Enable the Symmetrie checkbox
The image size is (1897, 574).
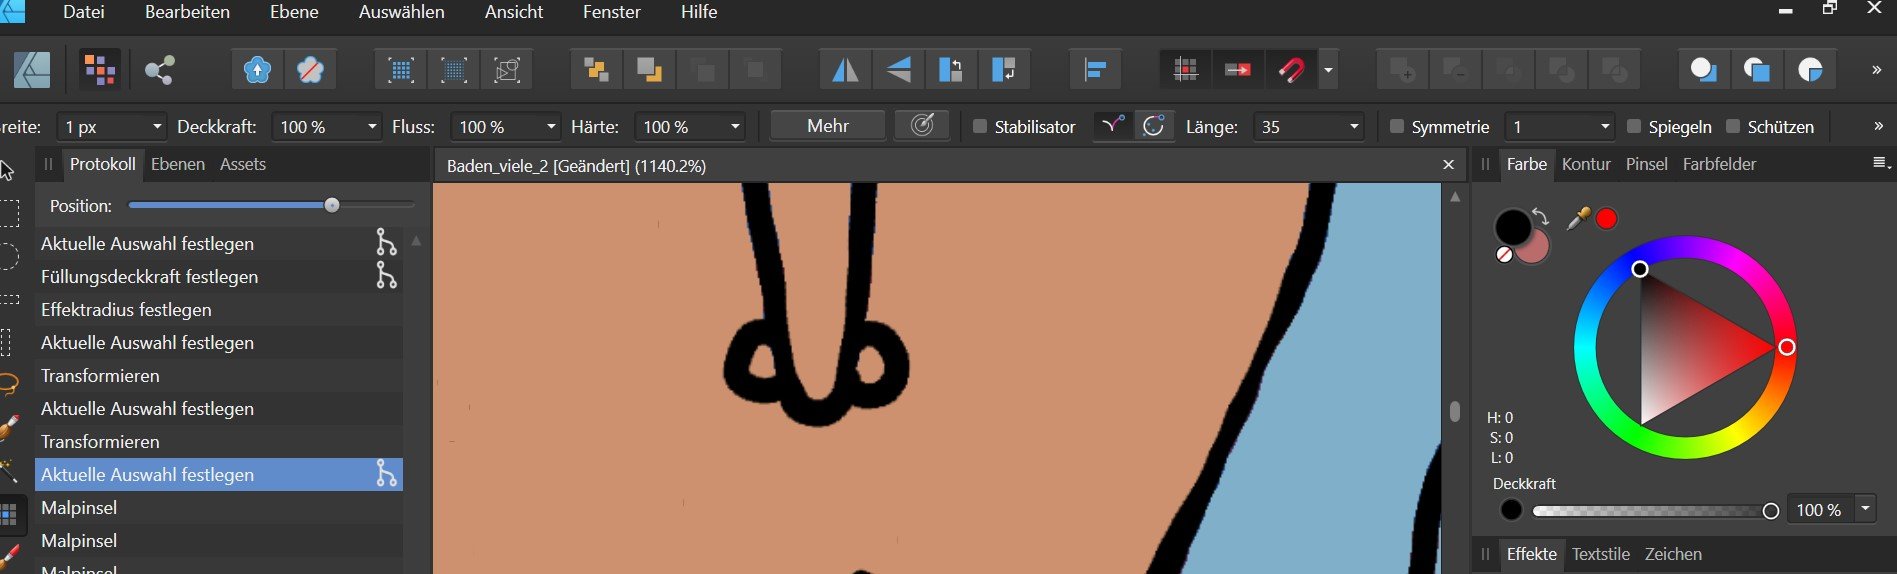pos(1397,127)
